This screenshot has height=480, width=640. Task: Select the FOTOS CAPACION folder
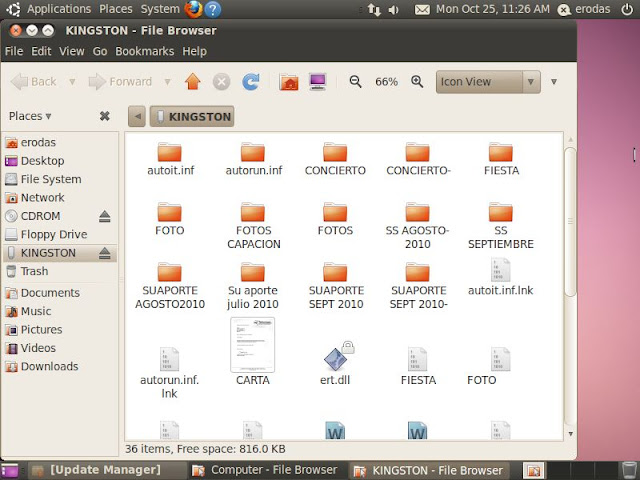coord(253,225)
